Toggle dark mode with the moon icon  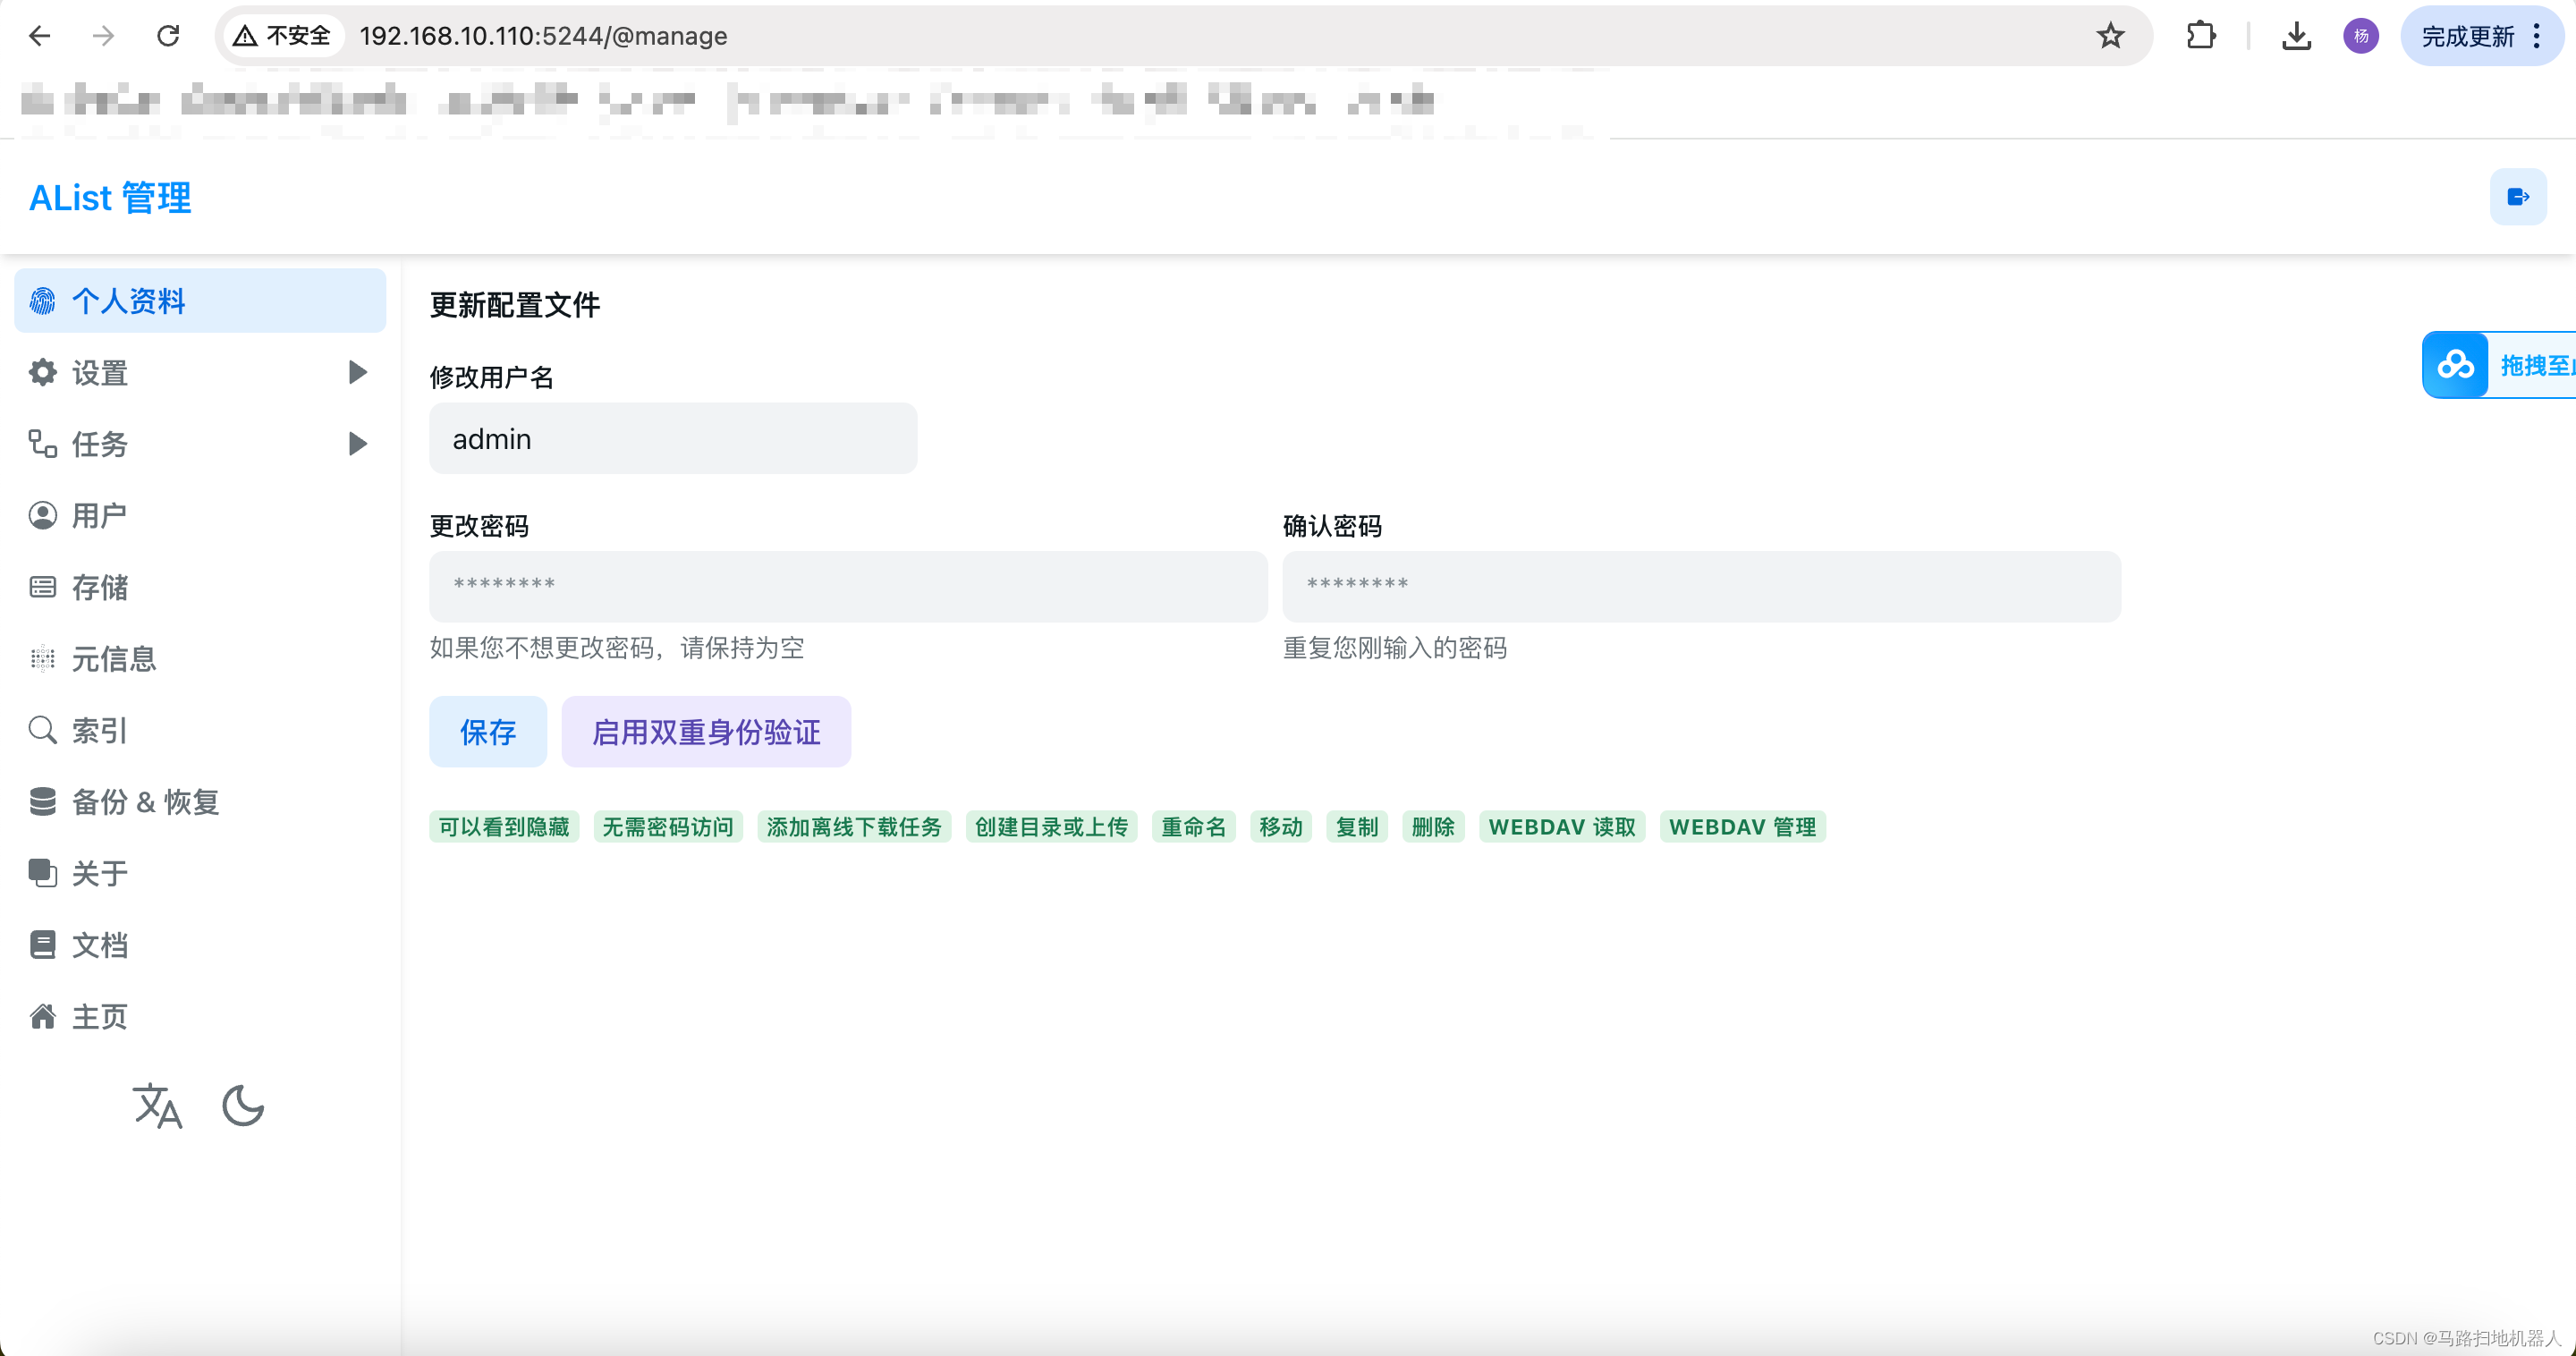point(243,1105)
